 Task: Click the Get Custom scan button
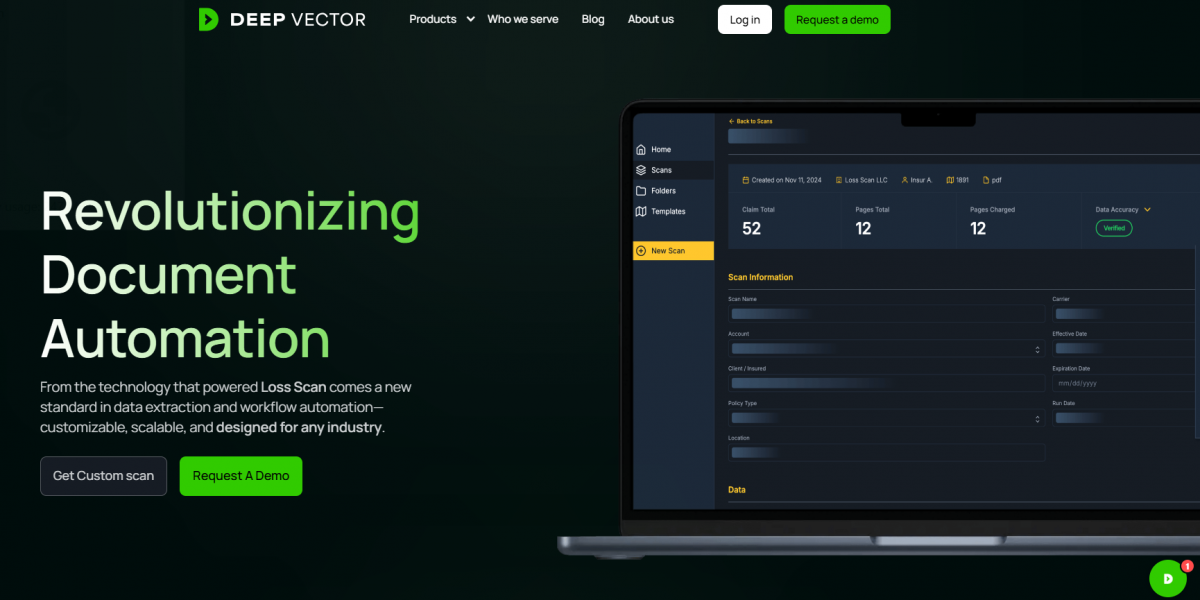click(x=103, y=476)
